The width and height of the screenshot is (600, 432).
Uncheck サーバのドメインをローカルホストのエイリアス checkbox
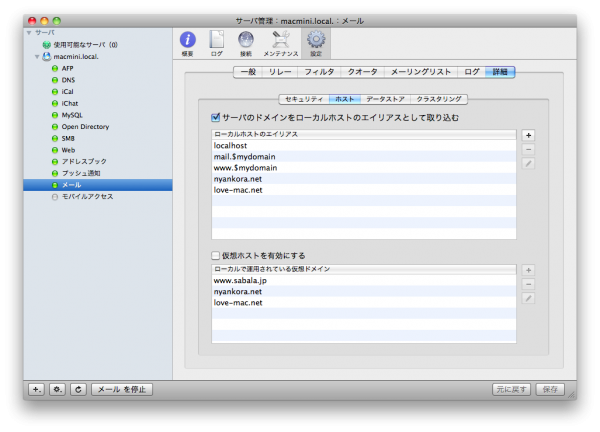pos(215,117)
